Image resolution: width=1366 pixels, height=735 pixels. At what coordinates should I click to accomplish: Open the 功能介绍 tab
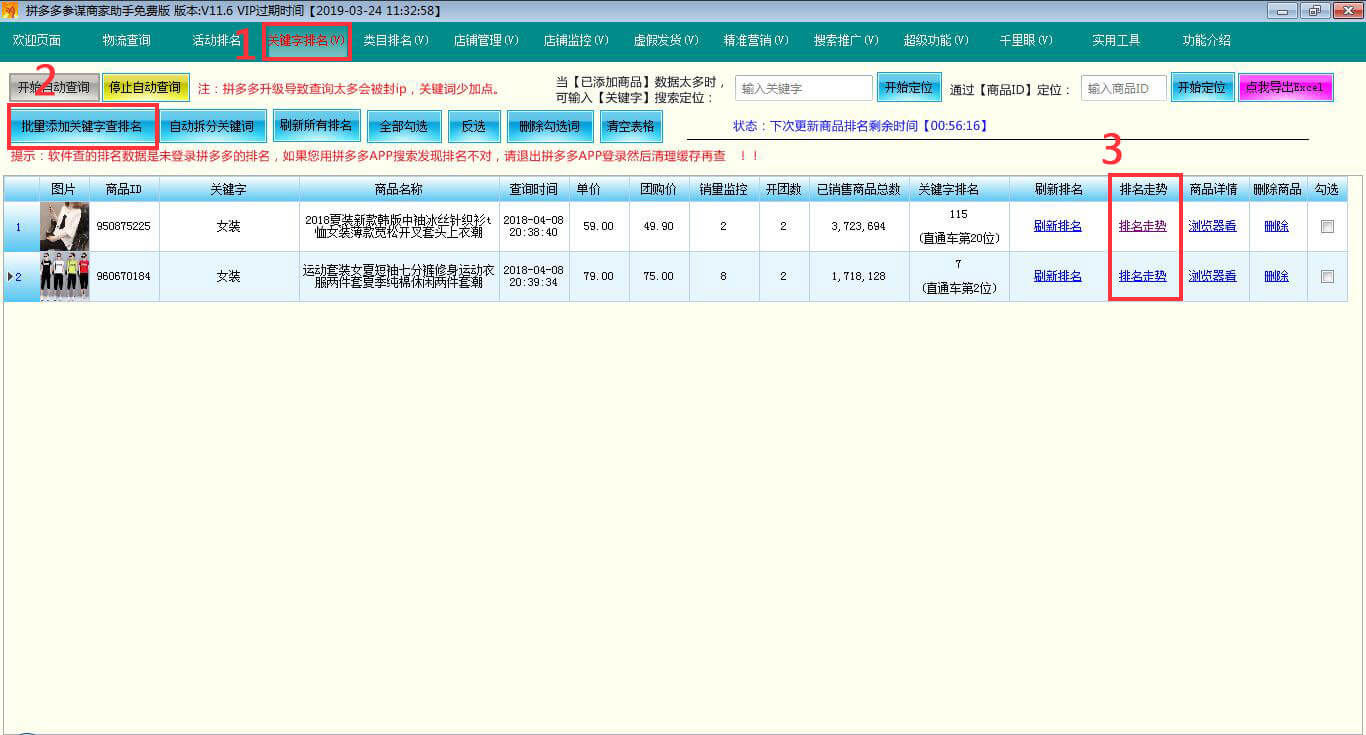pos(1206,41)
